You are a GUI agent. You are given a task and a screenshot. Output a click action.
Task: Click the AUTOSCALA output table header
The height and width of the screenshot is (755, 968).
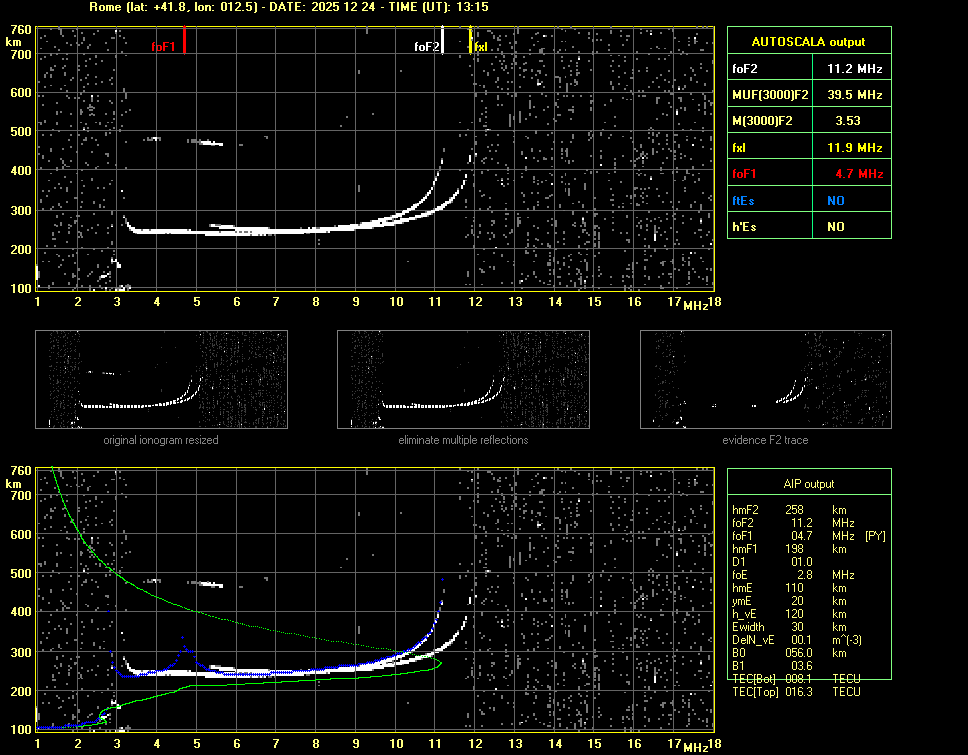tap(808, 42)
